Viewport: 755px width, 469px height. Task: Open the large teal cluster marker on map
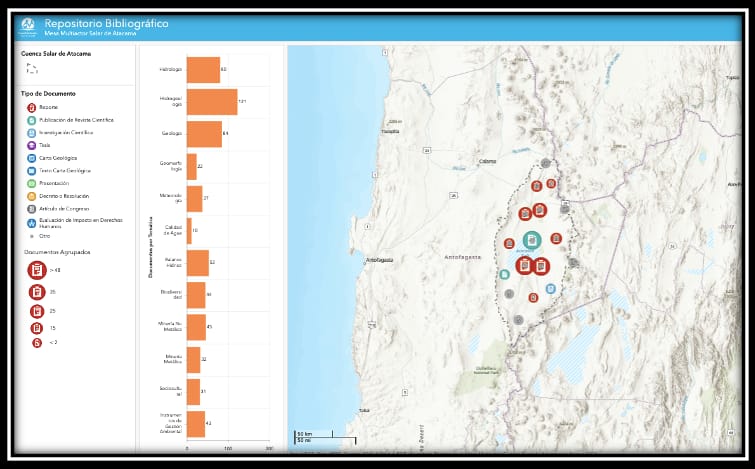[532, 240]
